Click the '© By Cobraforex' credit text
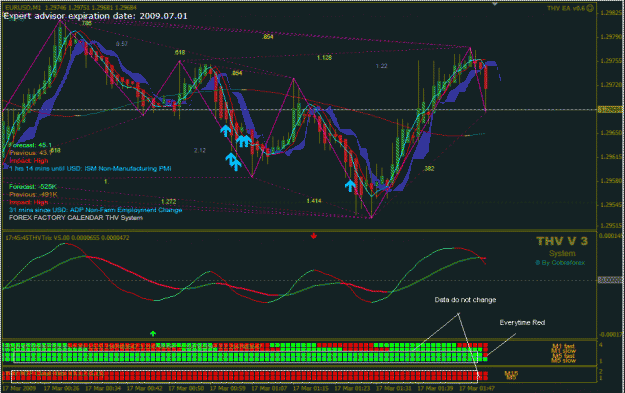 pos(560,263)
